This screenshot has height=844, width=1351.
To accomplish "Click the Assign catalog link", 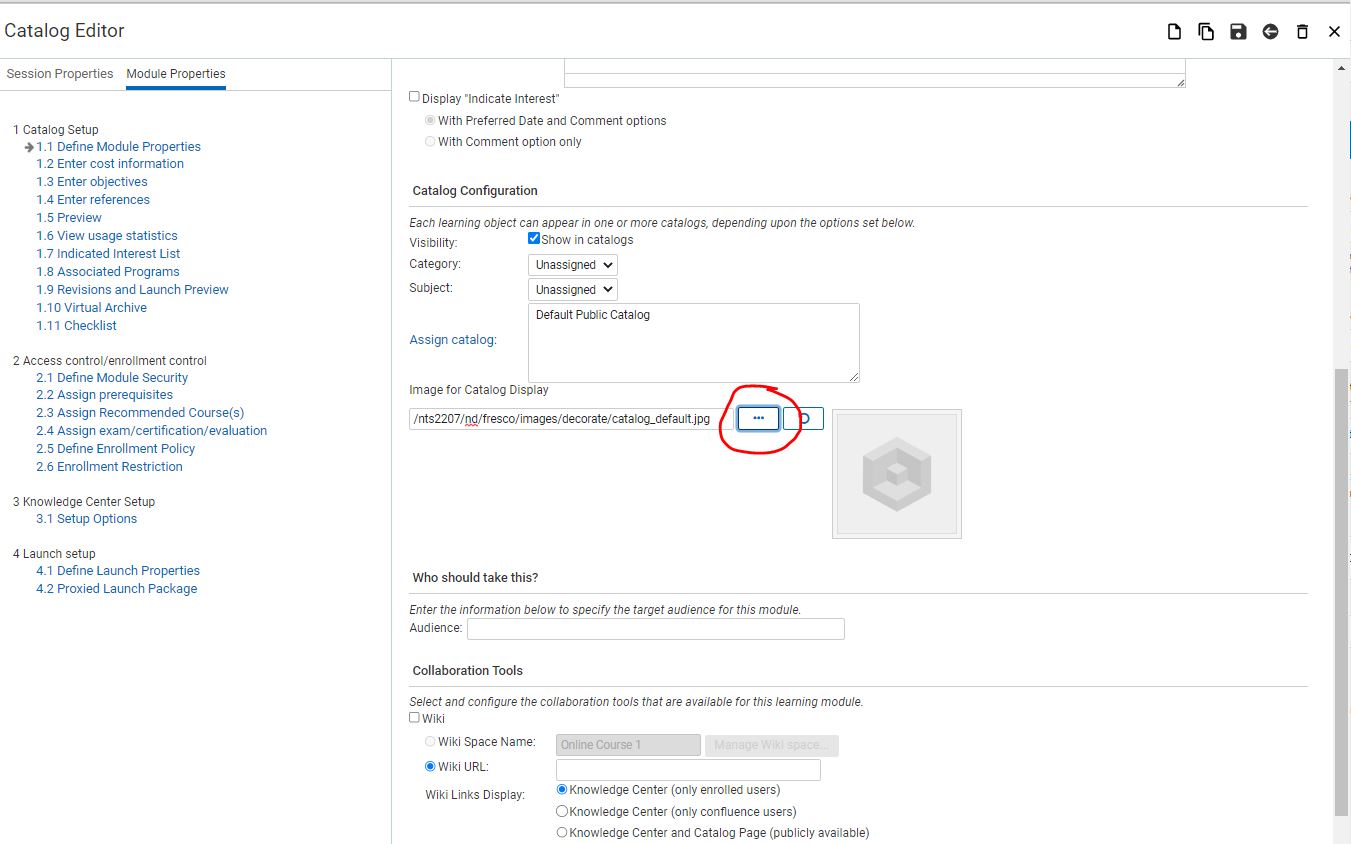I will tap(453, 340).
